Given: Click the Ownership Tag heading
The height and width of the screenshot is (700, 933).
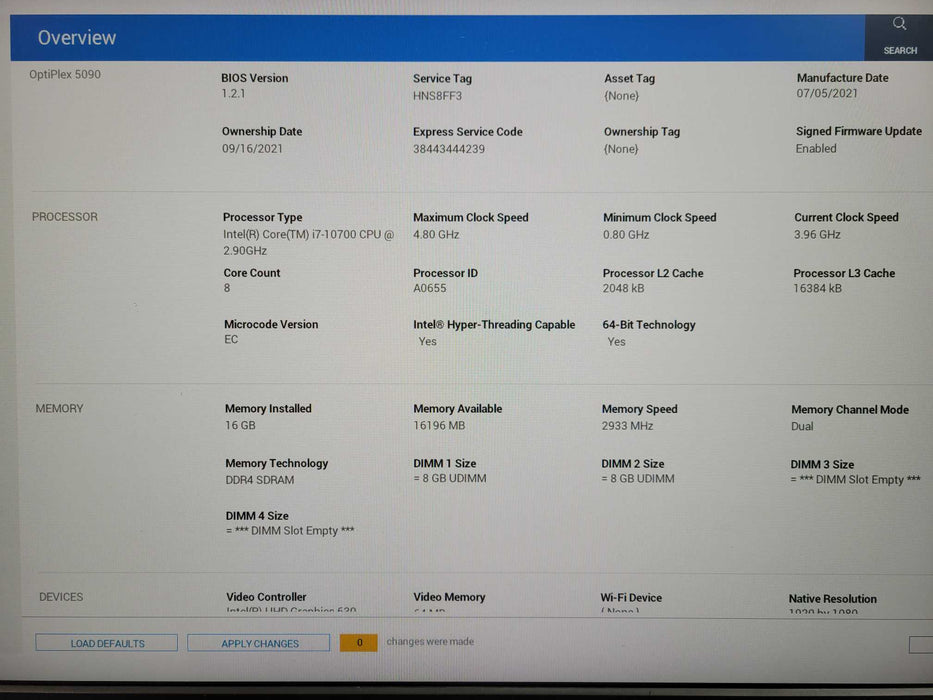Looking at the screenshot, I should (x=641, y=132).
